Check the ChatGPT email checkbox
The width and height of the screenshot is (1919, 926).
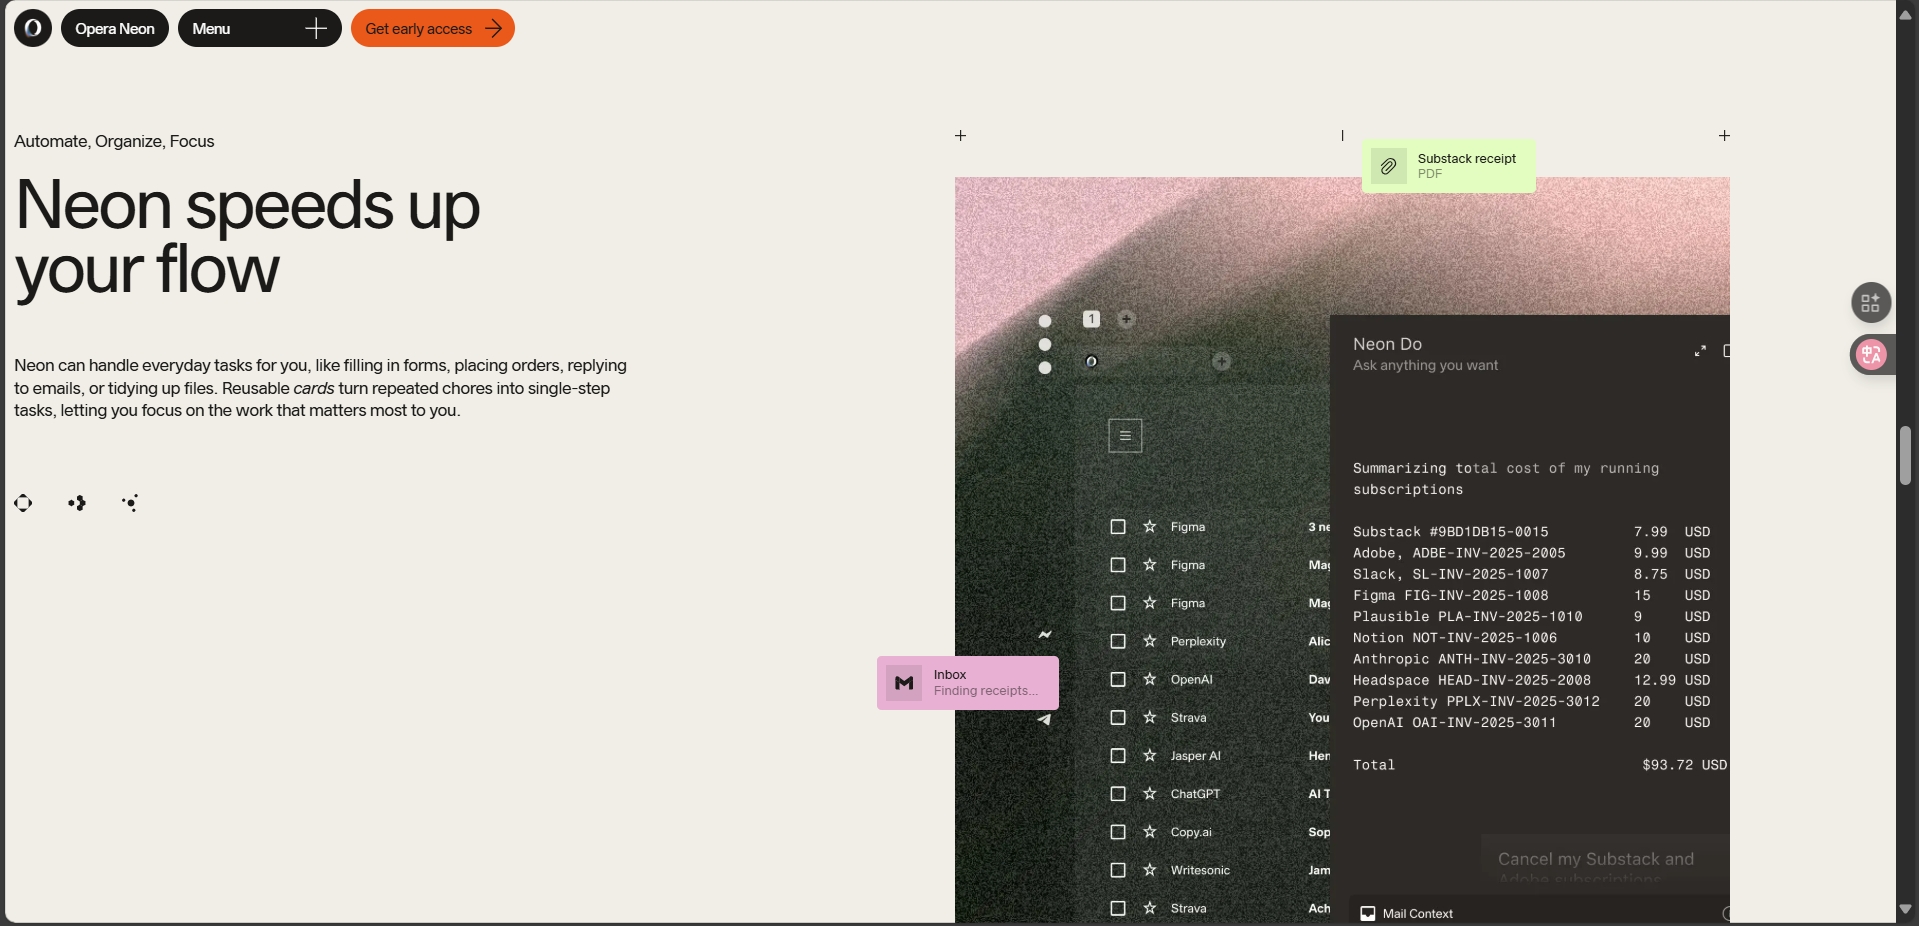1118,794
